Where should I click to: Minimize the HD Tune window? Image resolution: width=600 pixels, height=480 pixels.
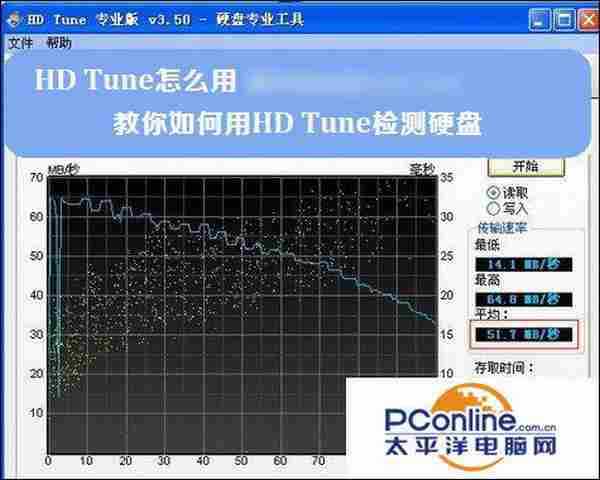[539, 19]
